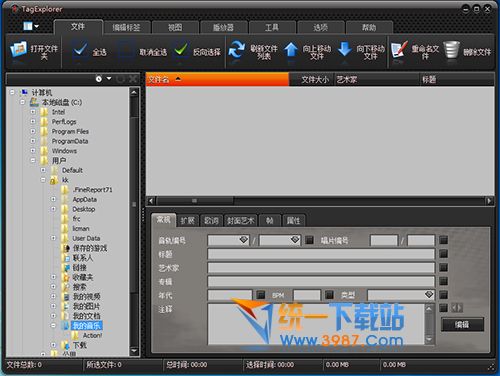Click the delete file trash can icon
This screenshot has width=500, height=376.
[x=452, y=50]
